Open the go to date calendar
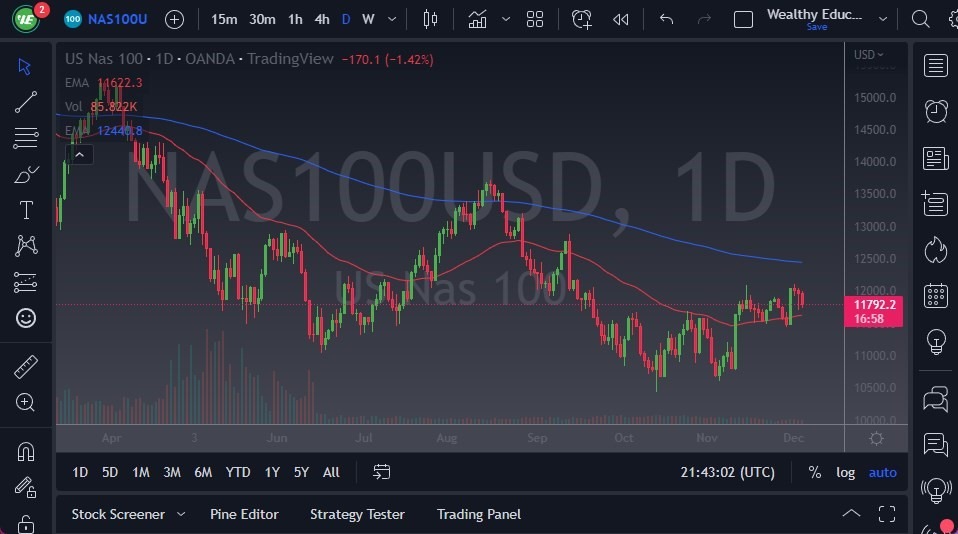 pos(381,472)
